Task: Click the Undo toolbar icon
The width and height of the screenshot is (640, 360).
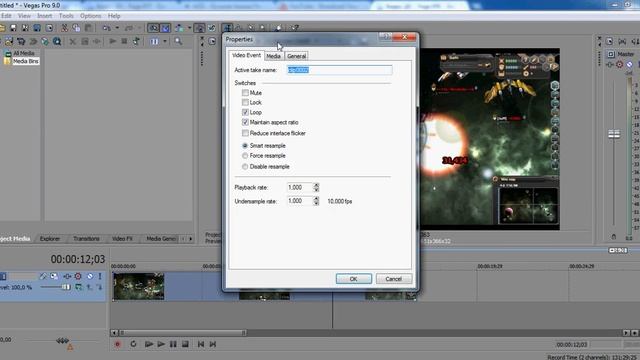Action: click(x=107, y=28)
